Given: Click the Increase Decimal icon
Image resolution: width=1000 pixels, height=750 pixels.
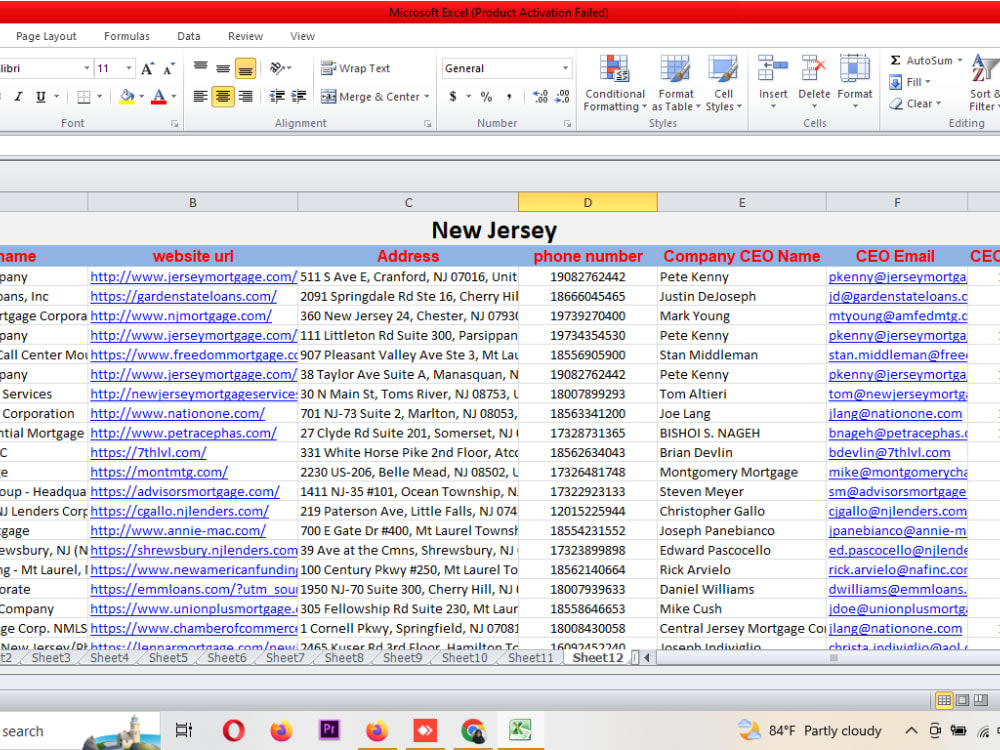Looking at the screenshot, I should click(540, 97).
